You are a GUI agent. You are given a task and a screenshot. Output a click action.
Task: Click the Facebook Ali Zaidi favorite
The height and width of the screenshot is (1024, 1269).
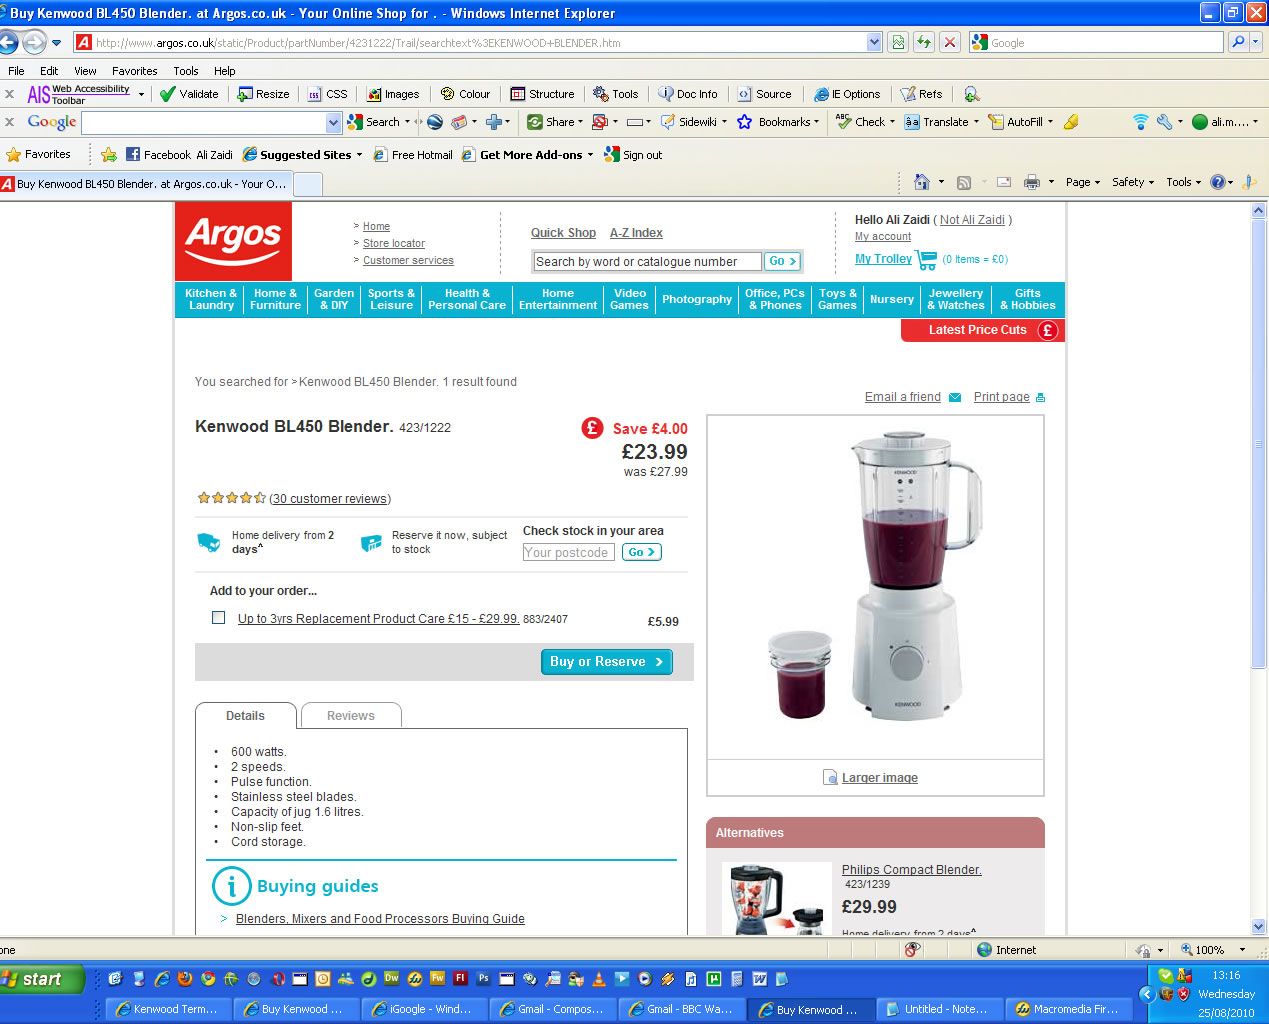tap(180, 155)
